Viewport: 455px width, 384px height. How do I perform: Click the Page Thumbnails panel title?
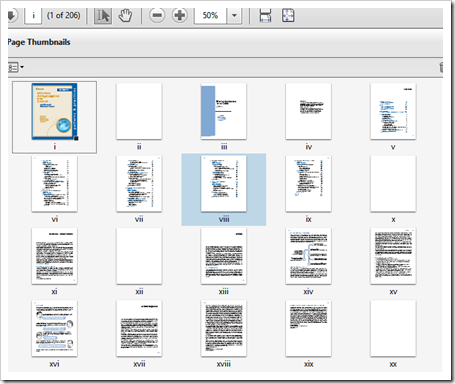pos(39,42)
